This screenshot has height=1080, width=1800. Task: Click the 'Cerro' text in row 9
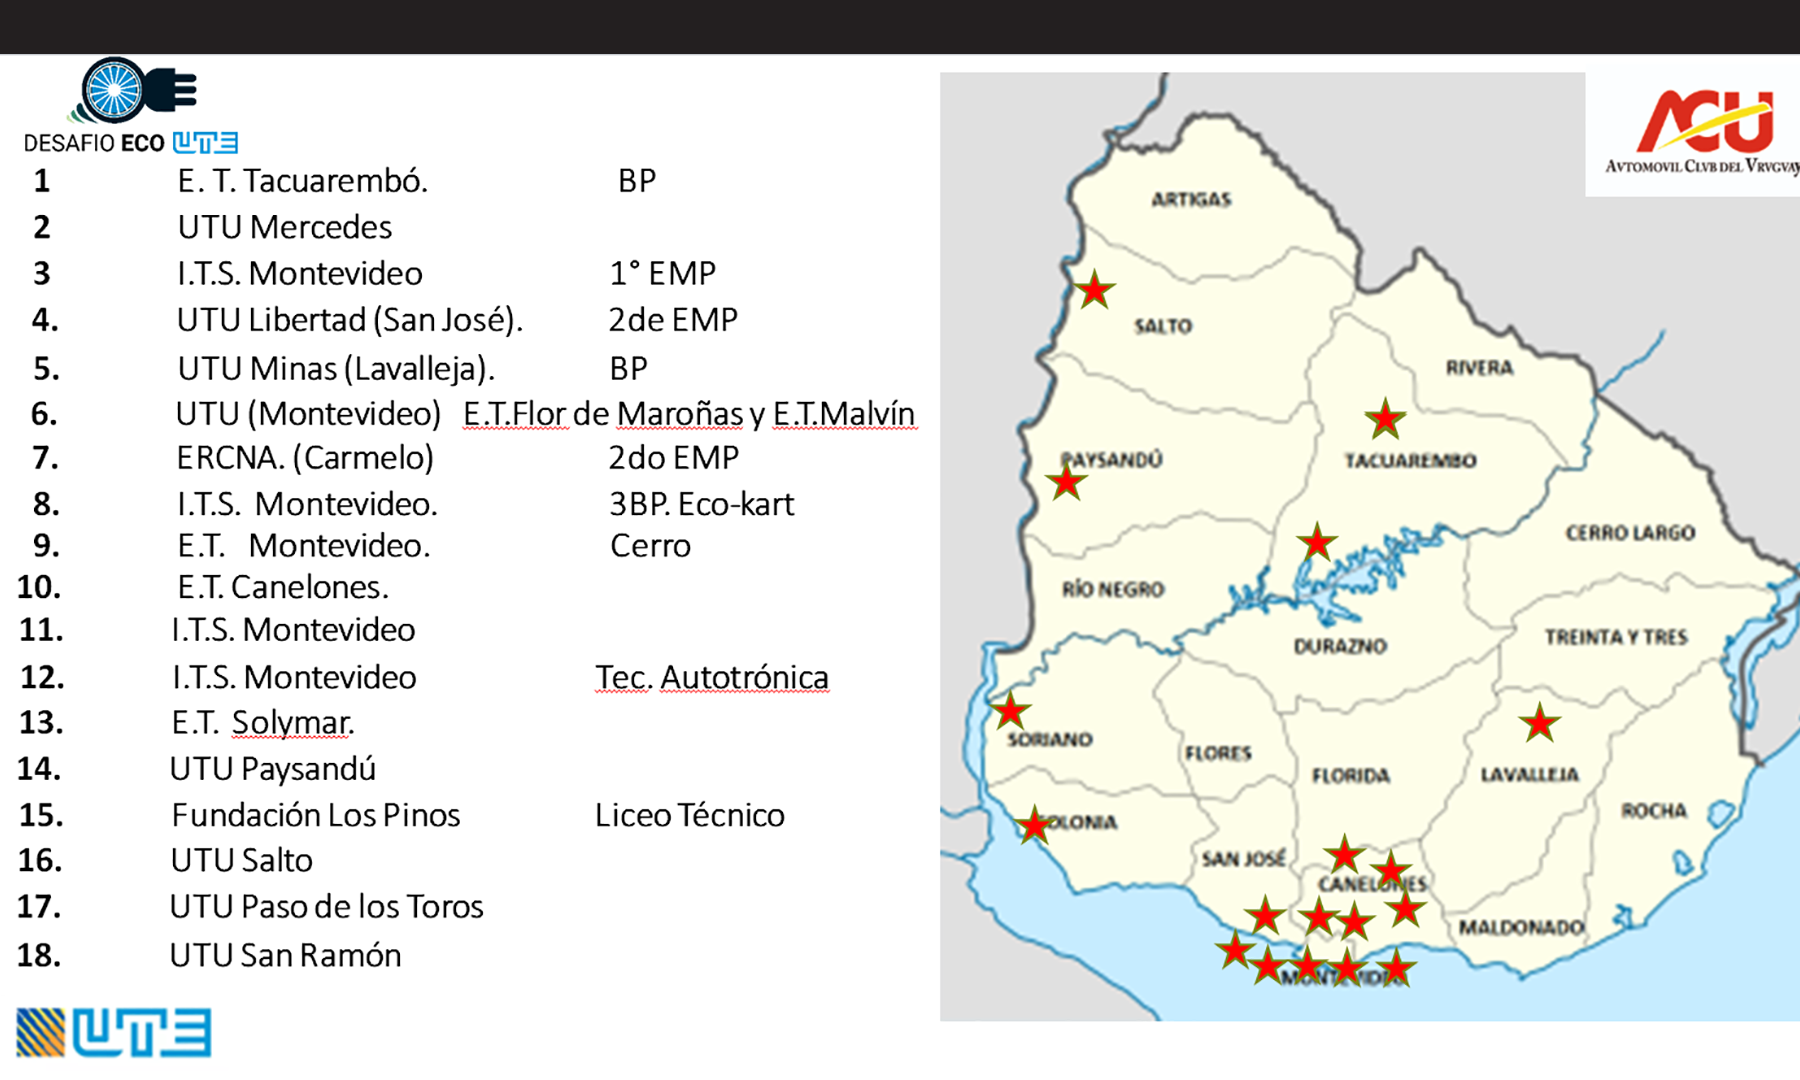point(650,546)
